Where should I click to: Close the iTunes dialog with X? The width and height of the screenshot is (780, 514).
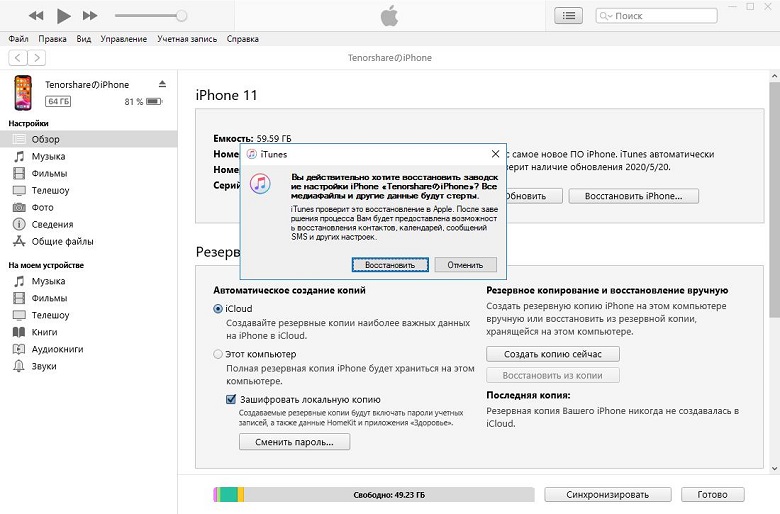(x=495, y=154)
